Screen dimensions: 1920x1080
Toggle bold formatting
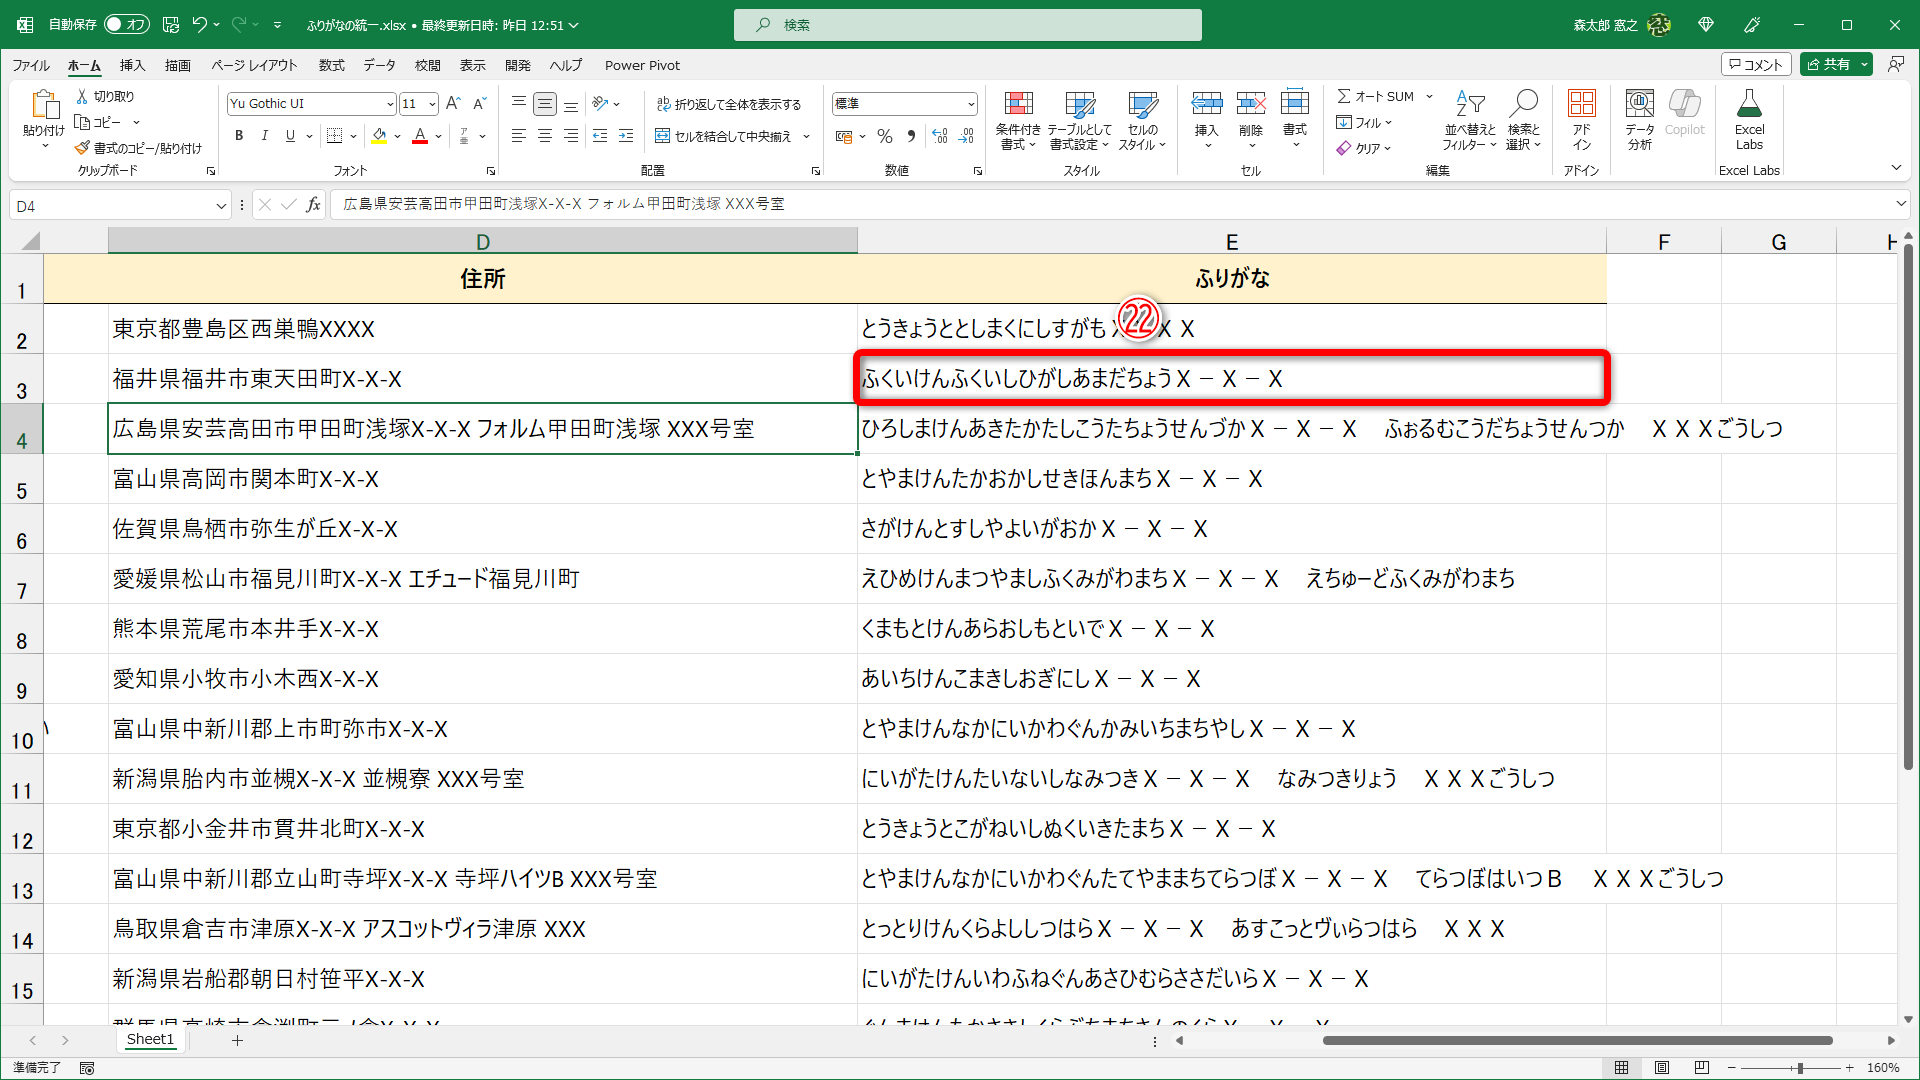(239, 136)
